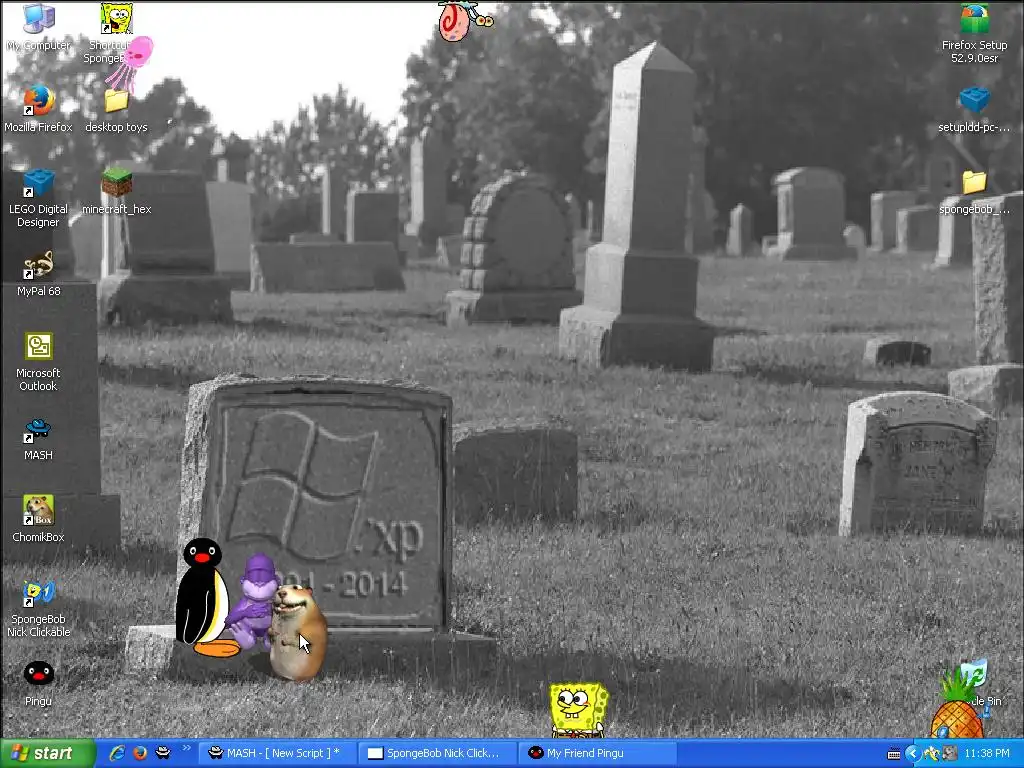Select the LEGO Digital Designer shortcut
The image size is (1024, 768).
pyautogui.click(x=39, y=197)
